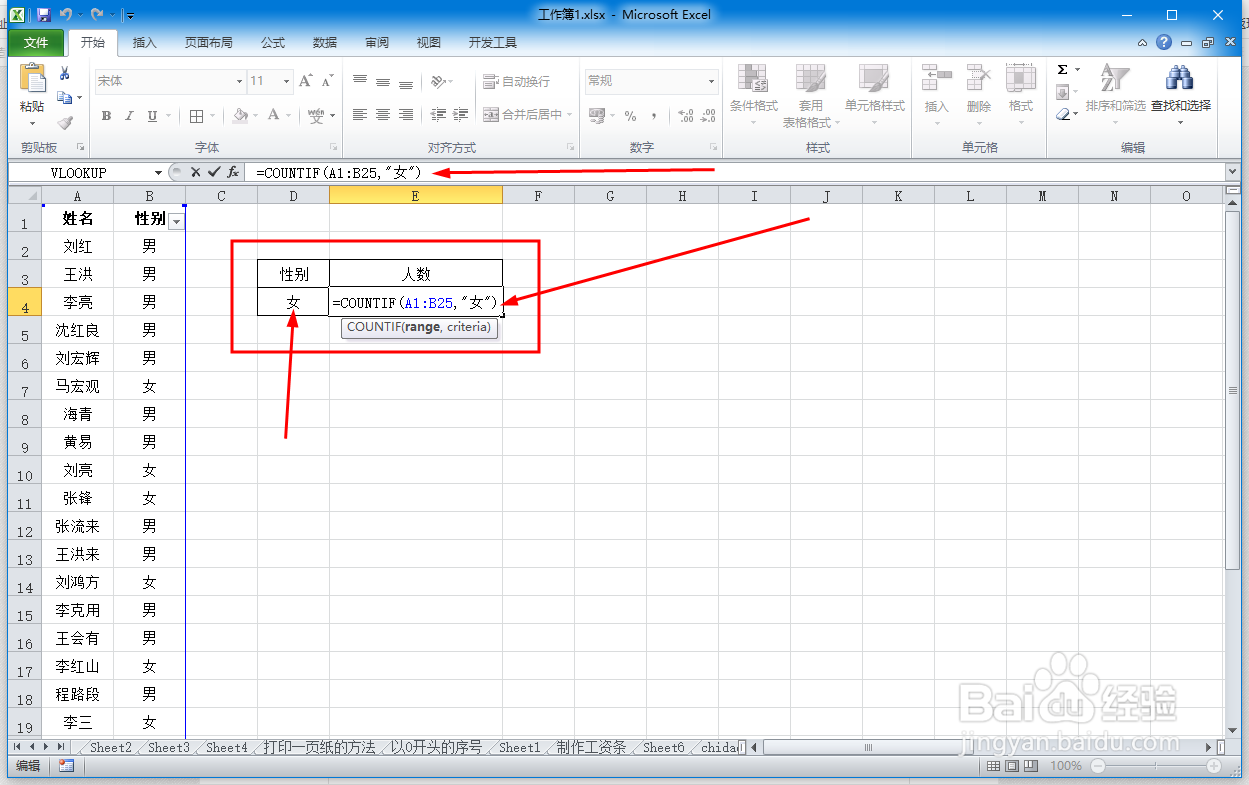The width and height of the screenshot is (1249, 785).
Task: Click the Percent Style icon
Action: [630, 116]
